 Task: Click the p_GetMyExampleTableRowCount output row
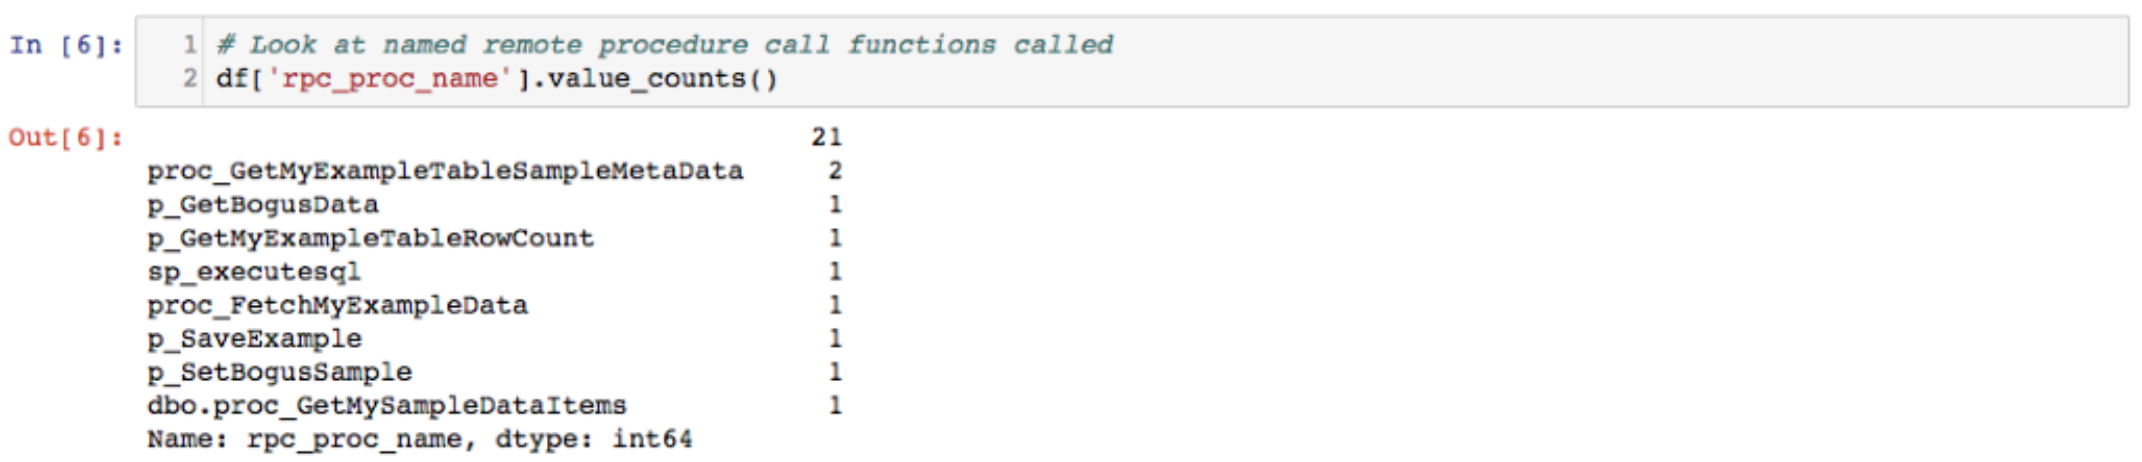click(x=495, y=238)
